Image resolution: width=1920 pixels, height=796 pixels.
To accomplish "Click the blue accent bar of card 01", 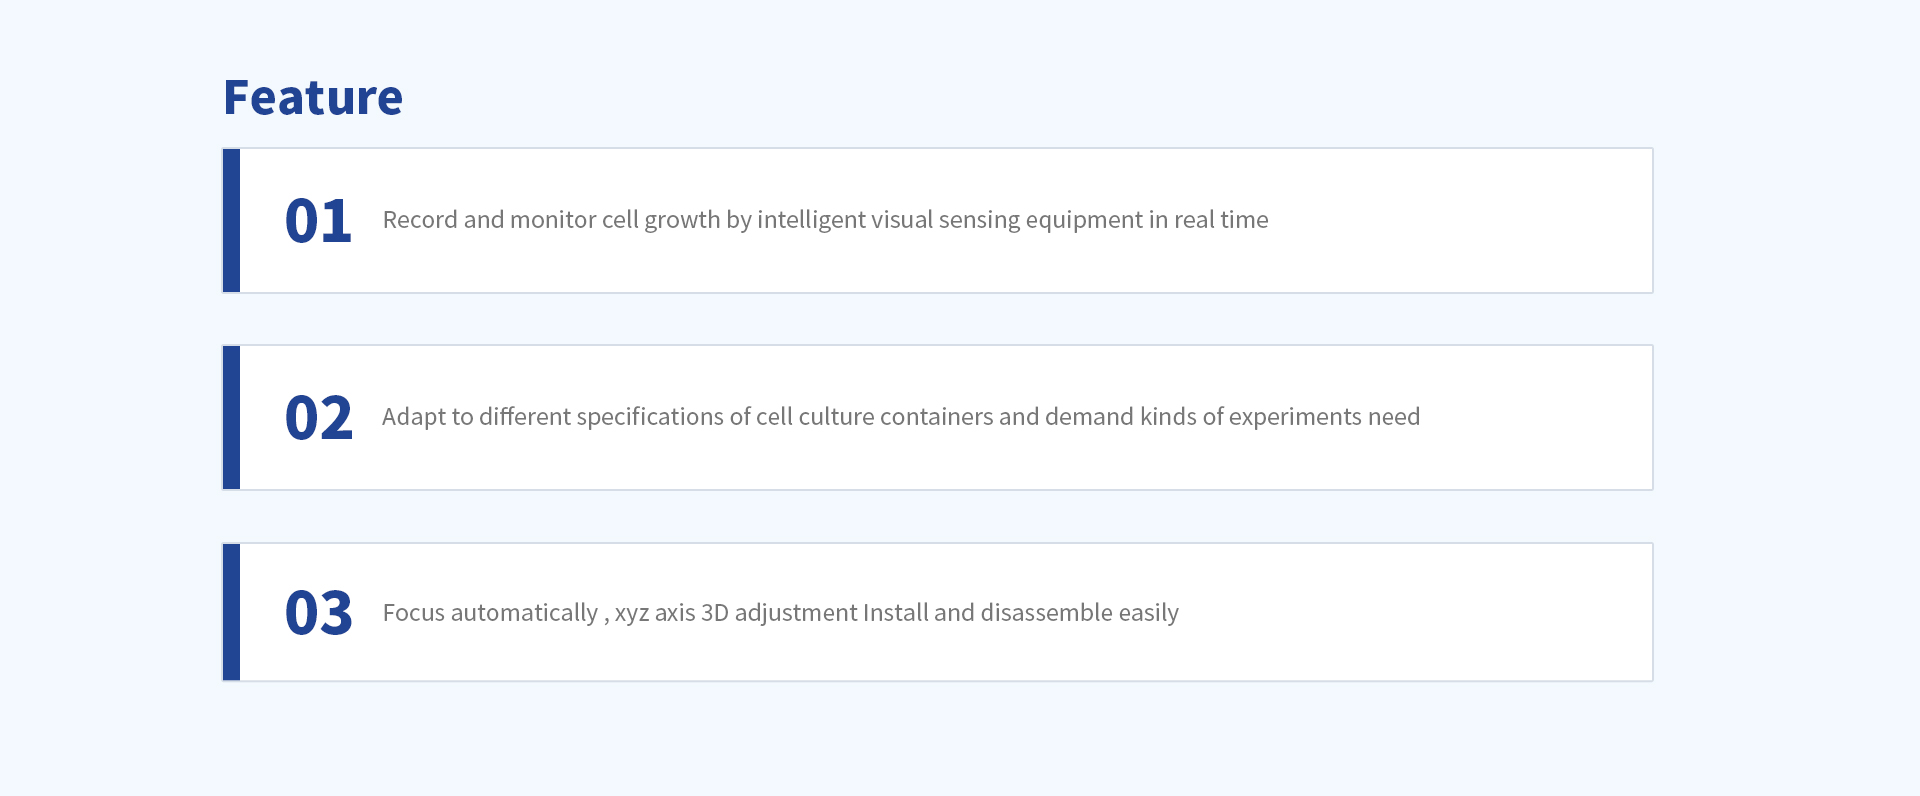I will pos(231,221).
